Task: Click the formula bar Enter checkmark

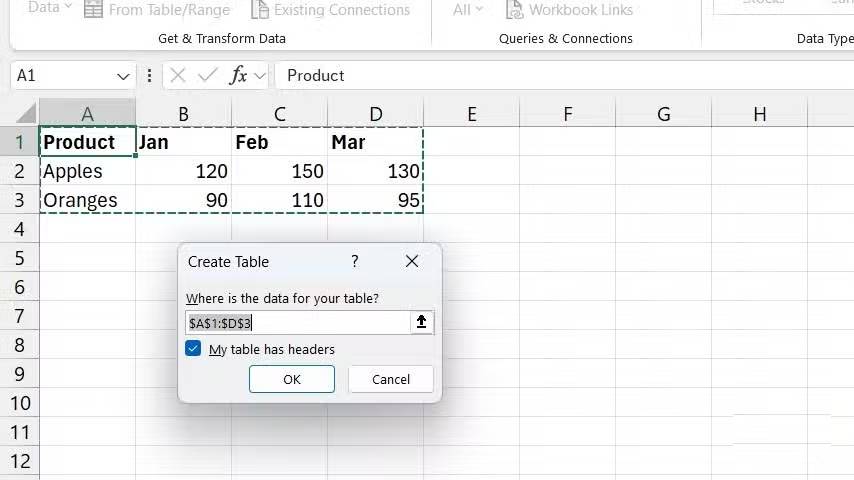Action: 208,75
